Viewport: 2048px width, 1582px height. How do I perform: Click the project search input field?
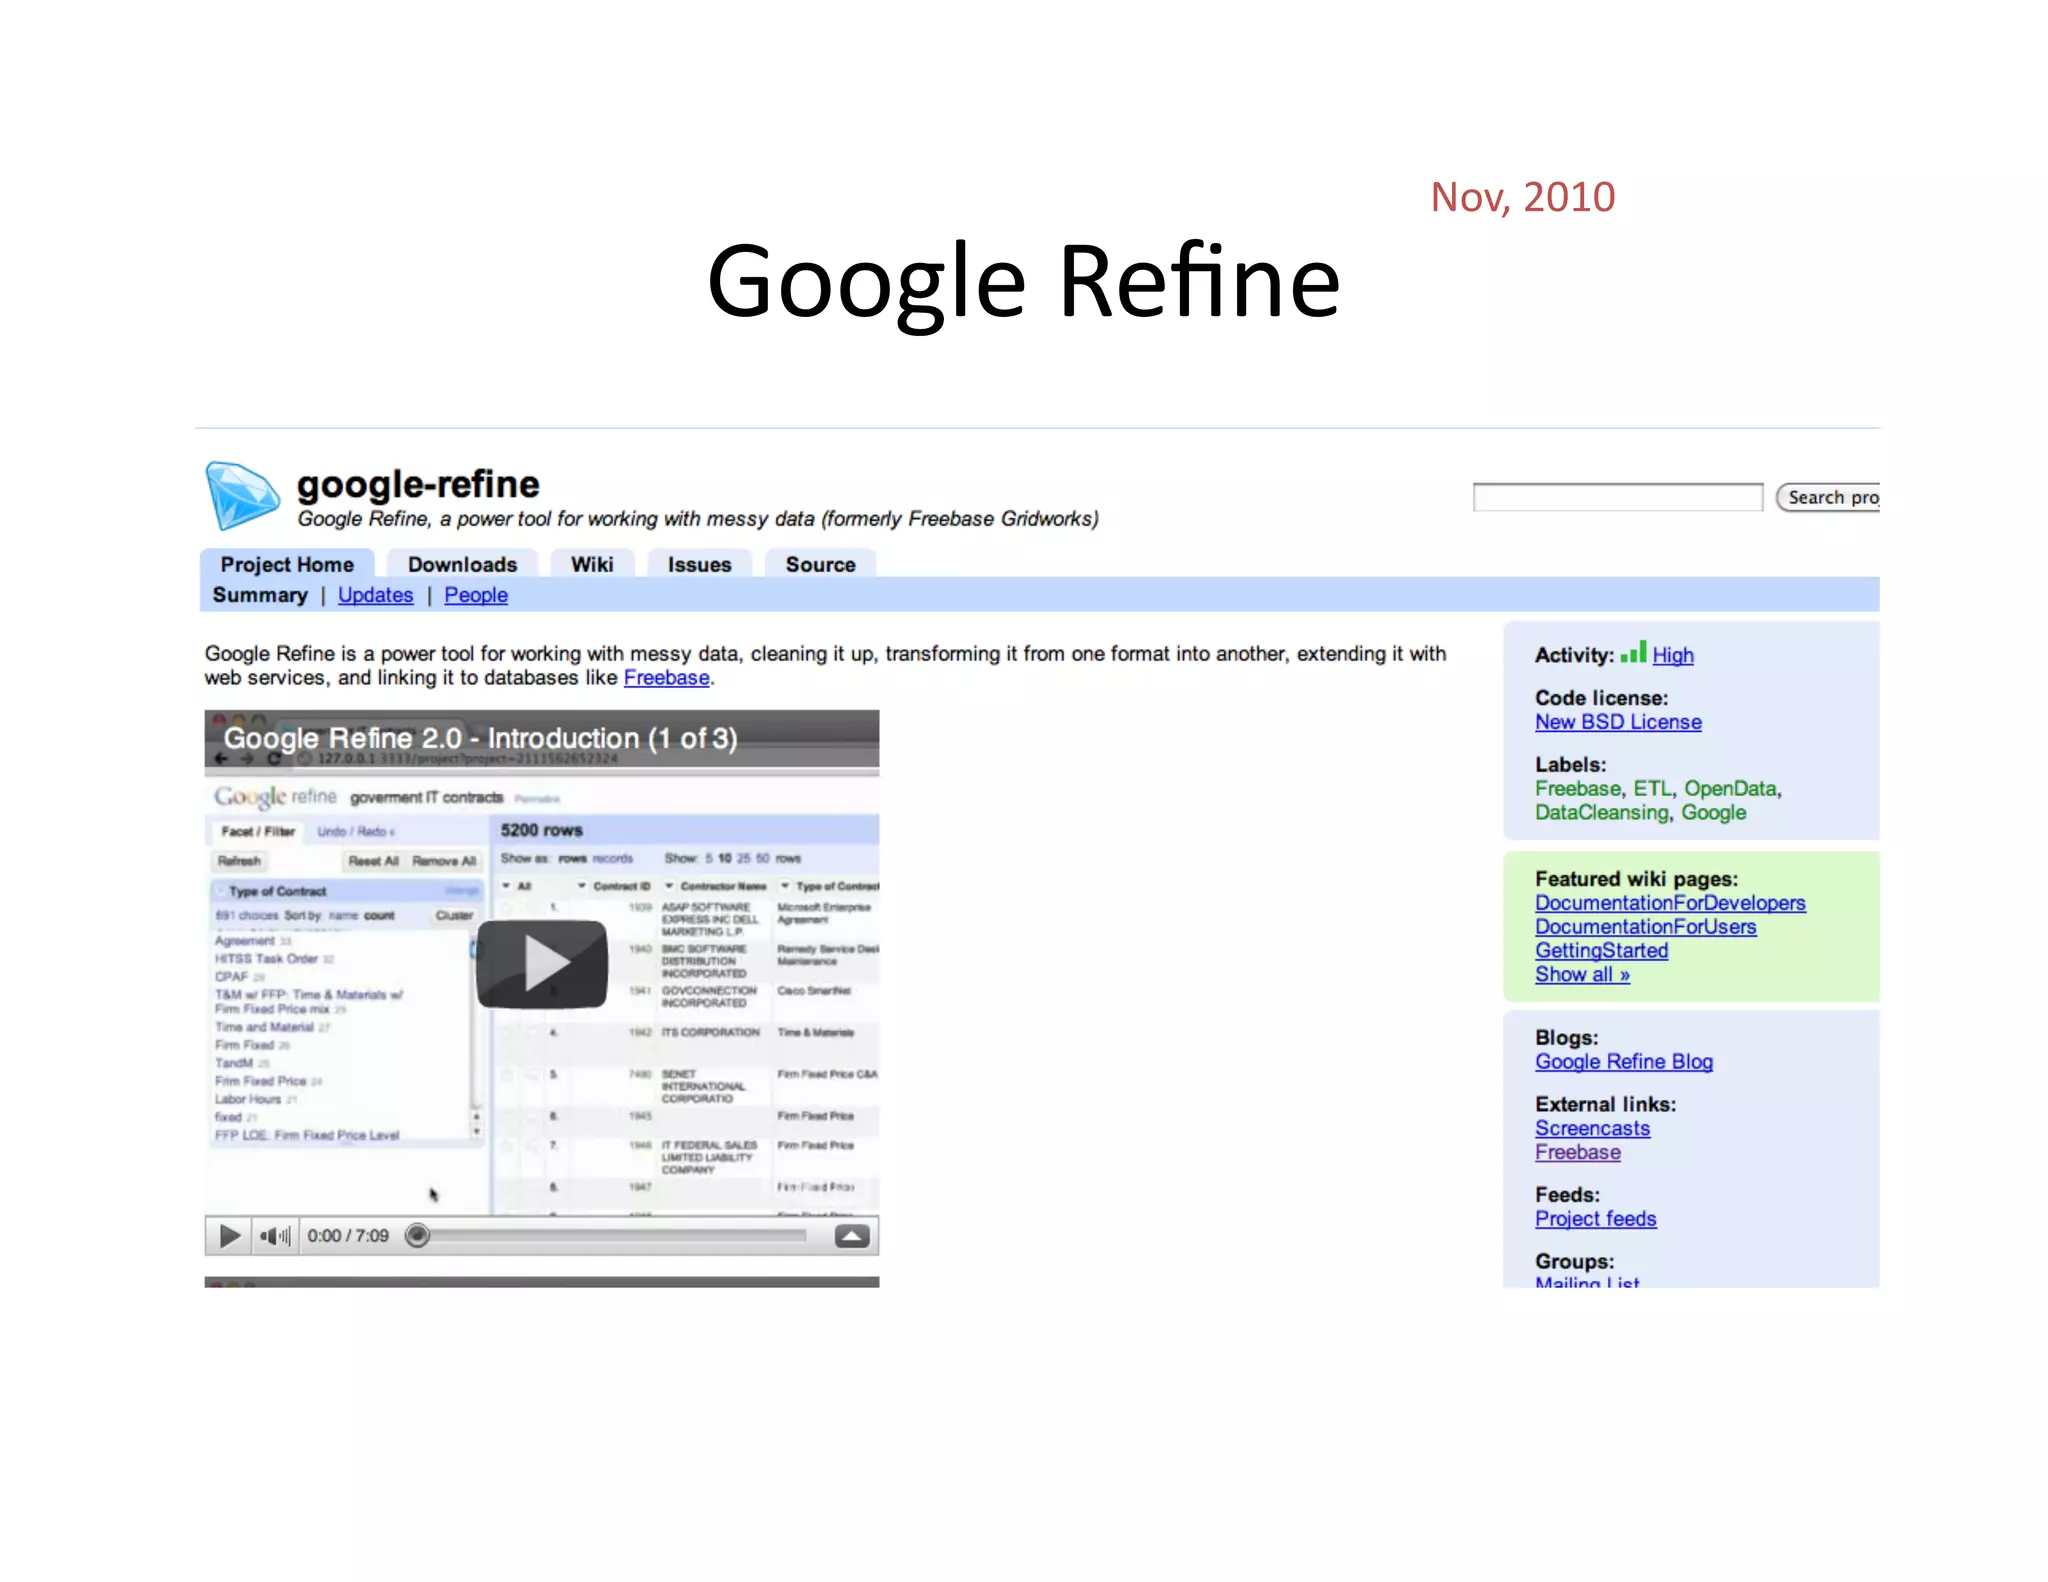pyautogui.click(x=1617, y=497)
